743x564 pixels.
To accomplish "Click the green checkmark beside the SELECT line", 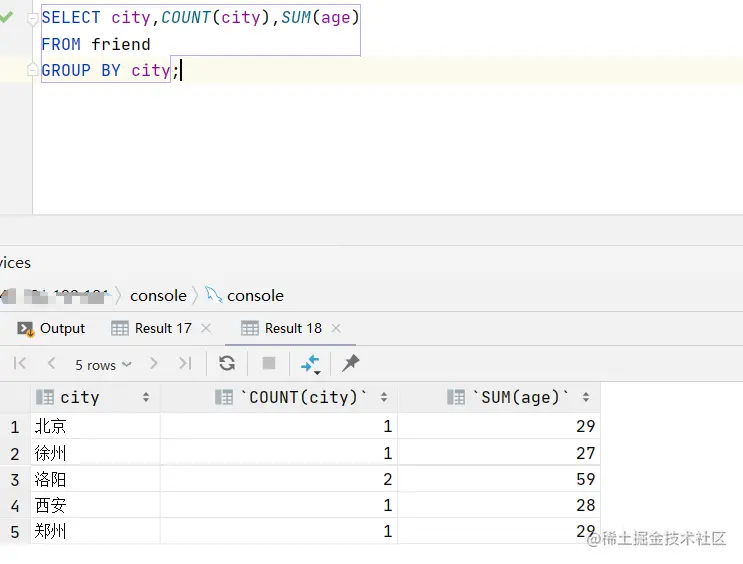I will click(6, 17).
